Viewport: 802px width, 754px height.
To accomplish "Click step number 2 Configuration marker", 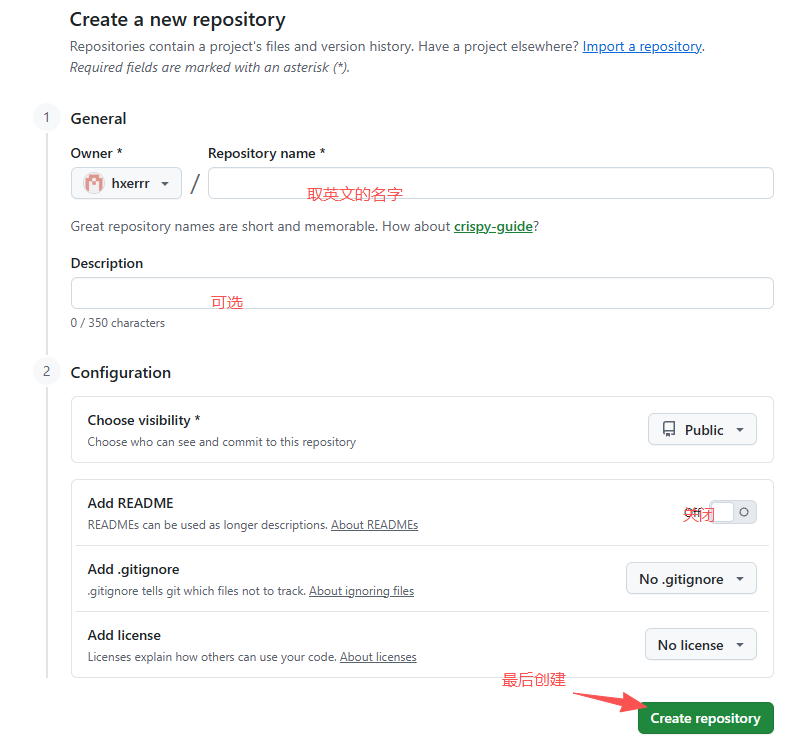I will (47, 371).
